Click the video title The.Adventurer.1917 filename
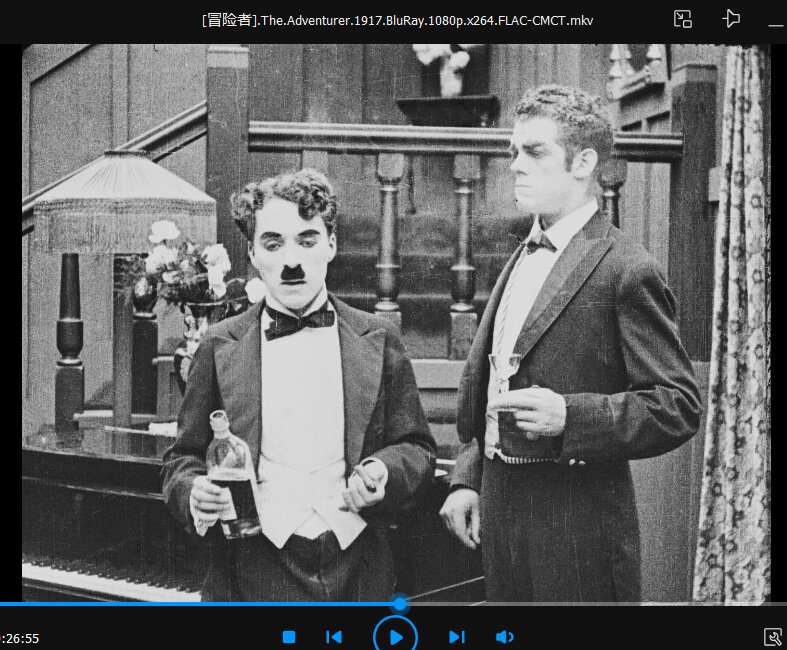This screenshot has width=787, height=650. pos(397,21)
